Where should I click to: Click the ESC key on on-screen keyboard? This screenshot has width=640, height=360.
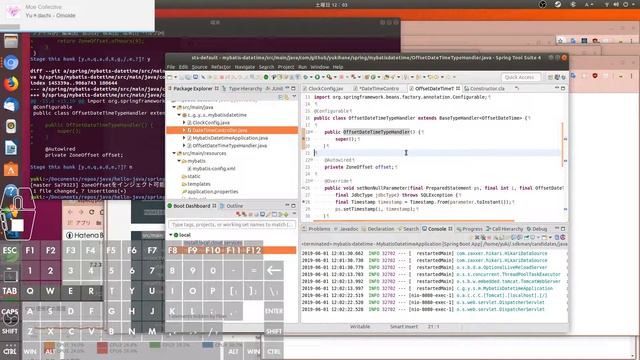click(x=10, y=250)
